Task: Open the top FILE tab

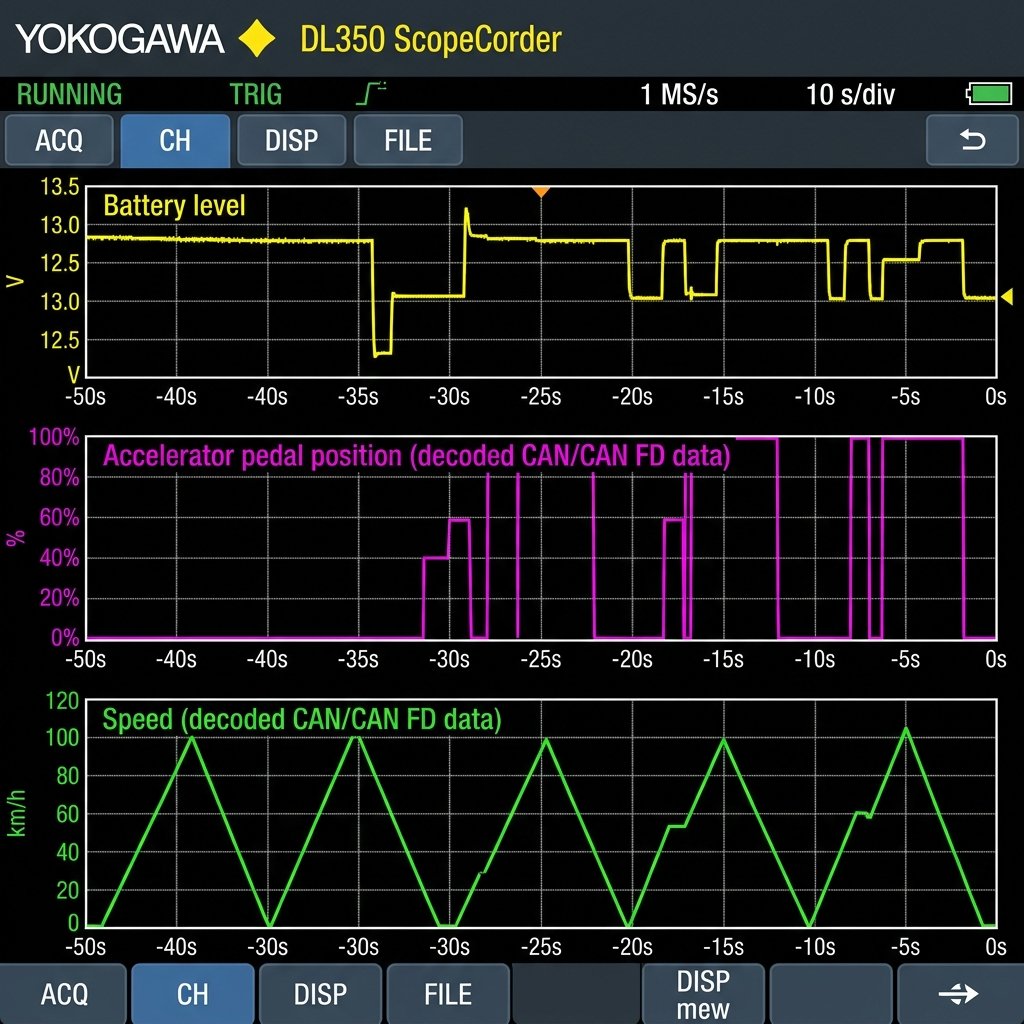Action: point(408,140)
